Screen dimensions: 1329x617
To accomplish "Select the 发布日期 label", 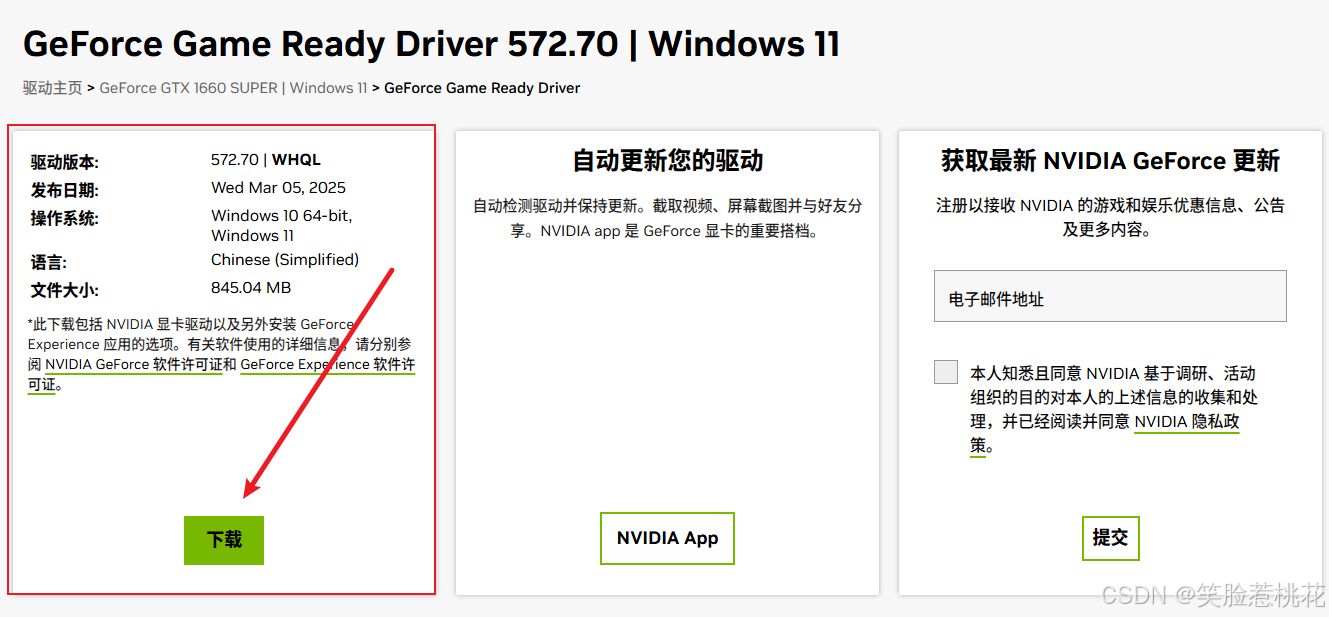I will pyautogui.click(x=65, y=190).
